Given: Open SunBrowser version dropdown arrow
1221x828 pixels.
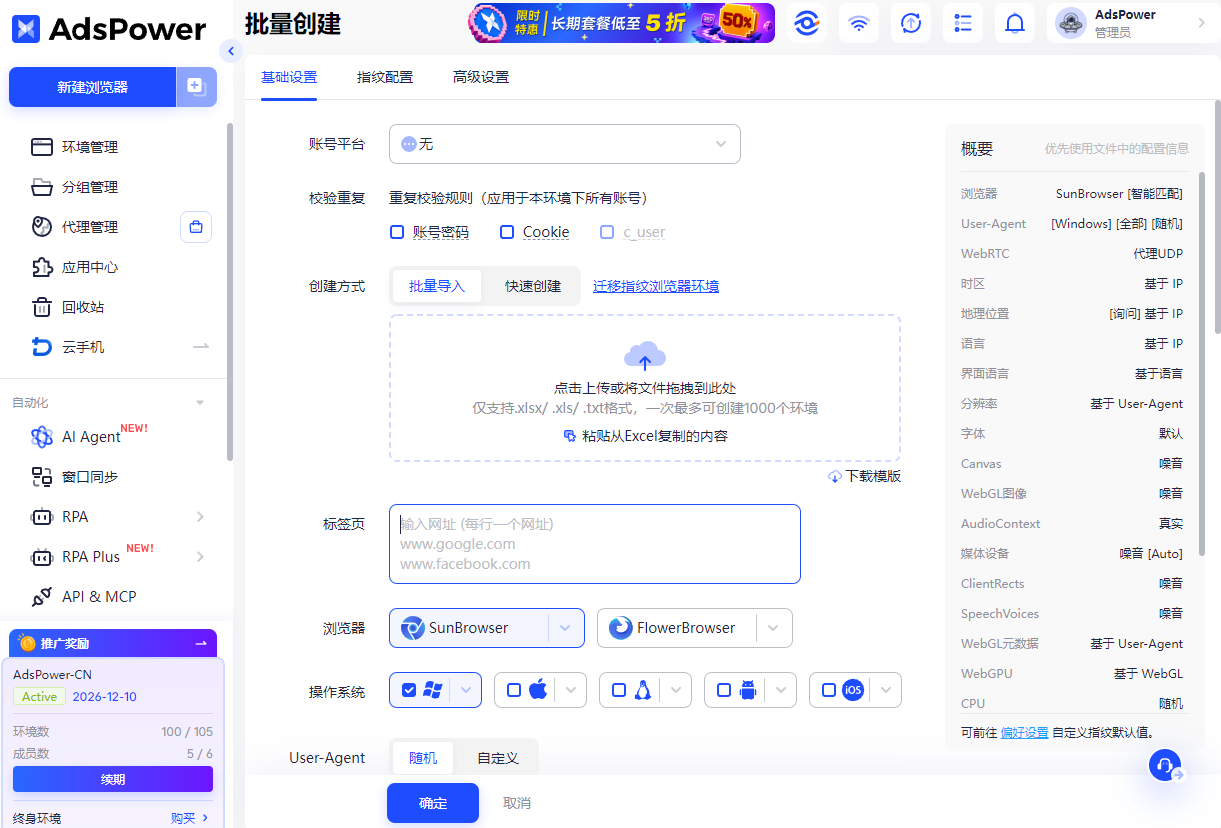Looking at the screenshot, I should coord(566,628).
